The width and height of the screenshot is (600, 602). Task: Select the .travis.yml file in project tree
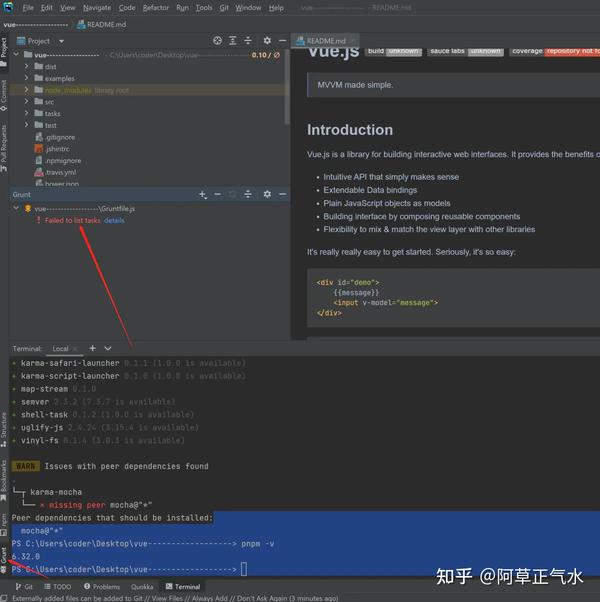point(59,172)
